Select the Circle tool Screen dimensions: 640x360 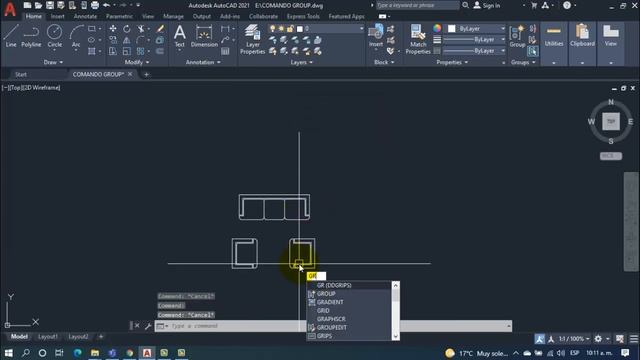[54, 36]
